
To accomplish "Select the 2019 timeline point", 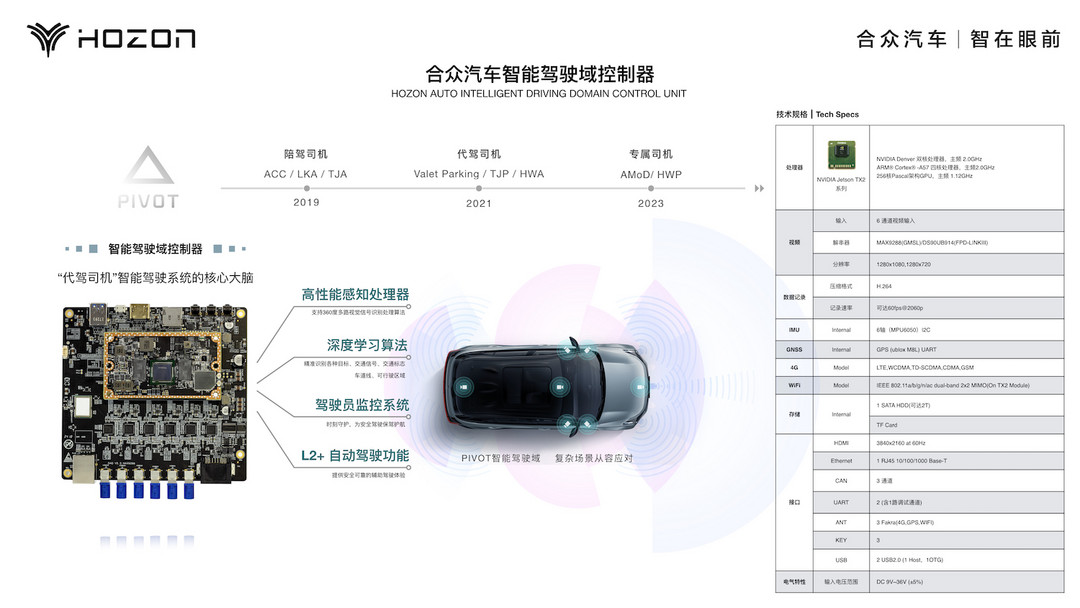I will point(307,188).
